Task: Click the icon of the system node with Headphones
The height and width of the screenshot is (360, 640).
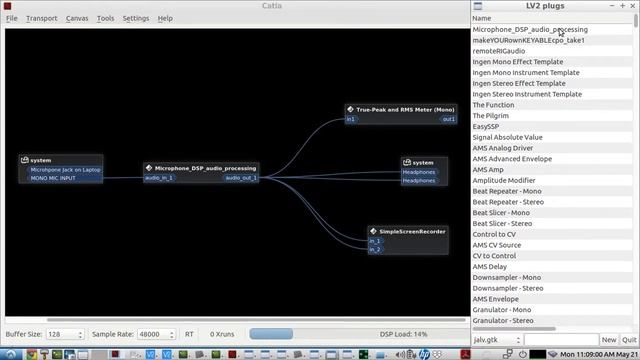Action: (x=407, y=162)
